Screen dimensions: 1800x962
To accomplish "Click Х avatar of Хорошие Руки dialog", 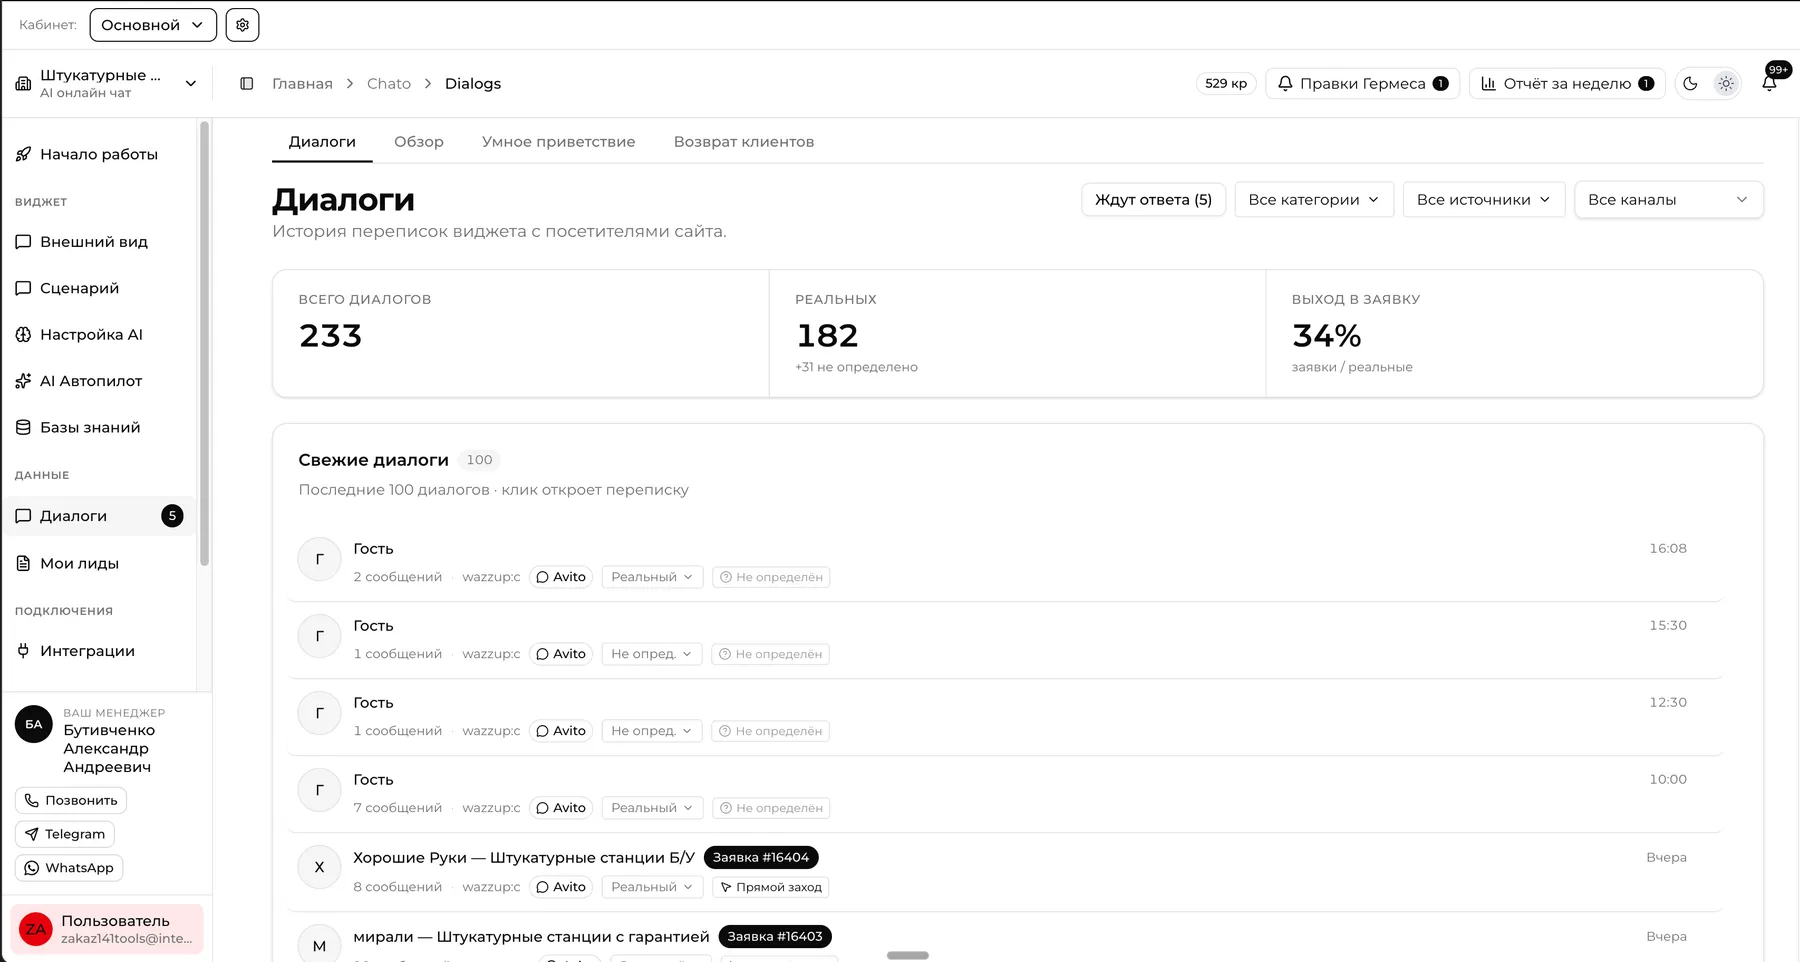I will pyautogui.click(x=320, y=867).
